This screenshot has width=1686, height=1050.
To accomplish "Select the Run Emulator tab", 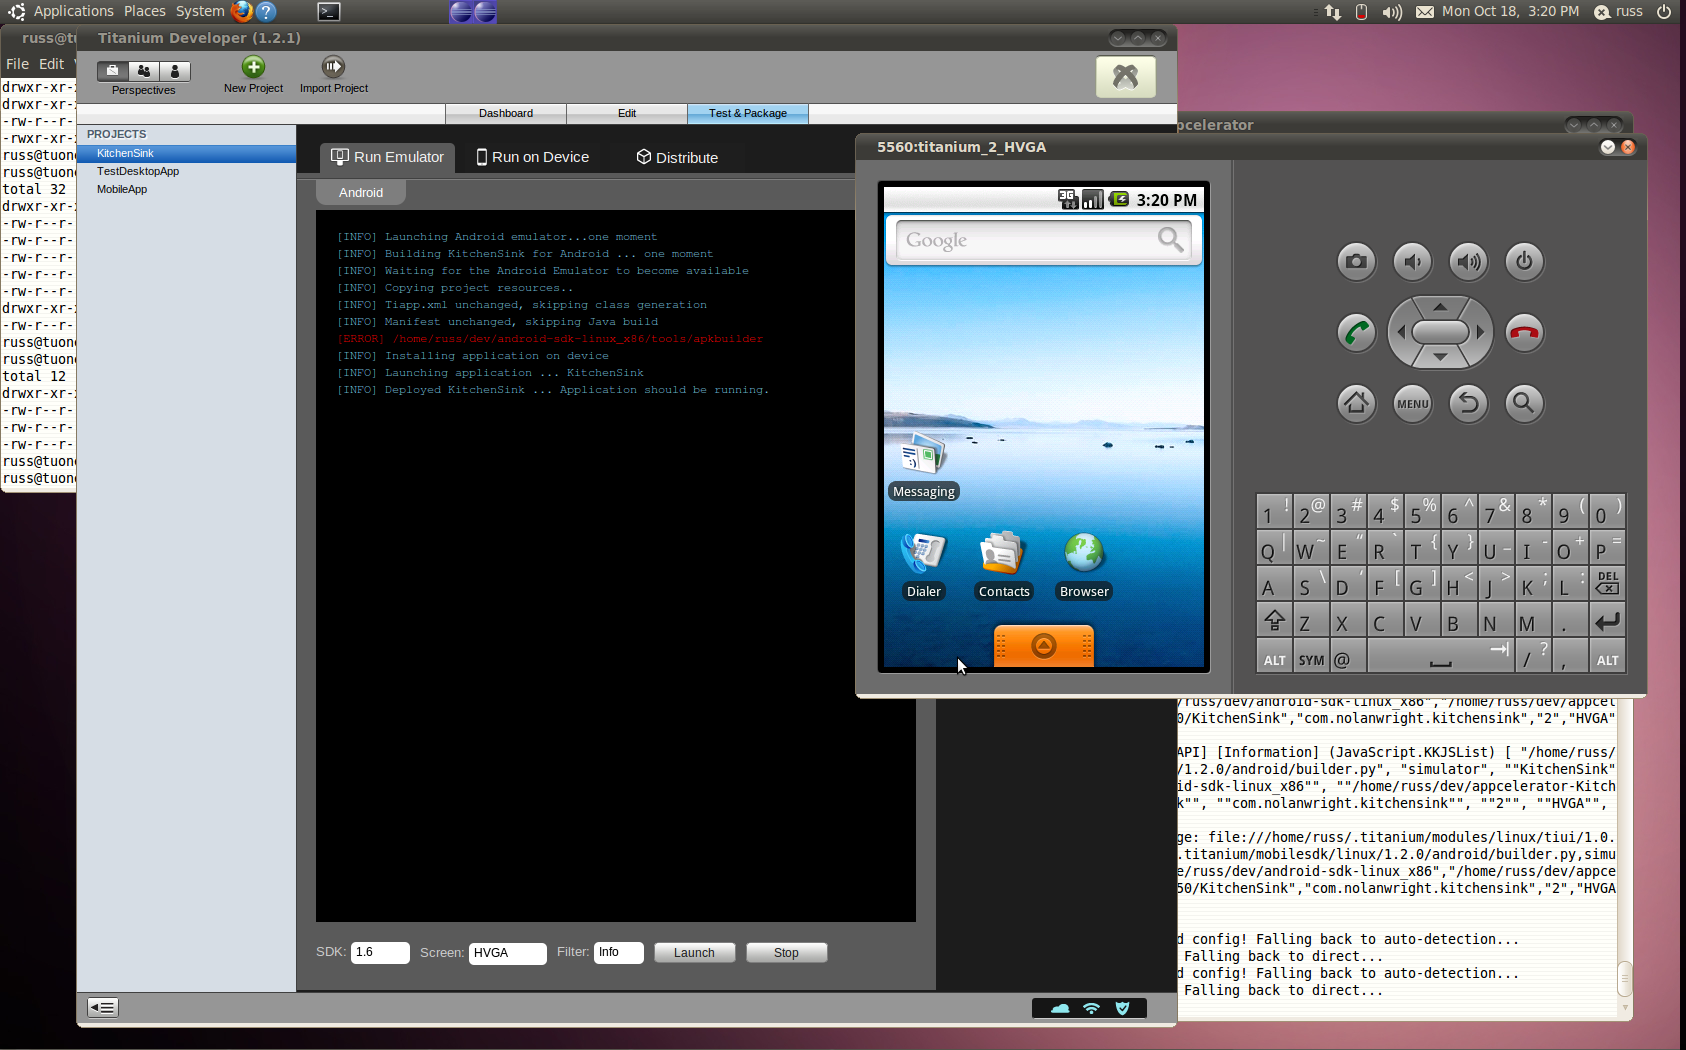I will pos(387,157).
